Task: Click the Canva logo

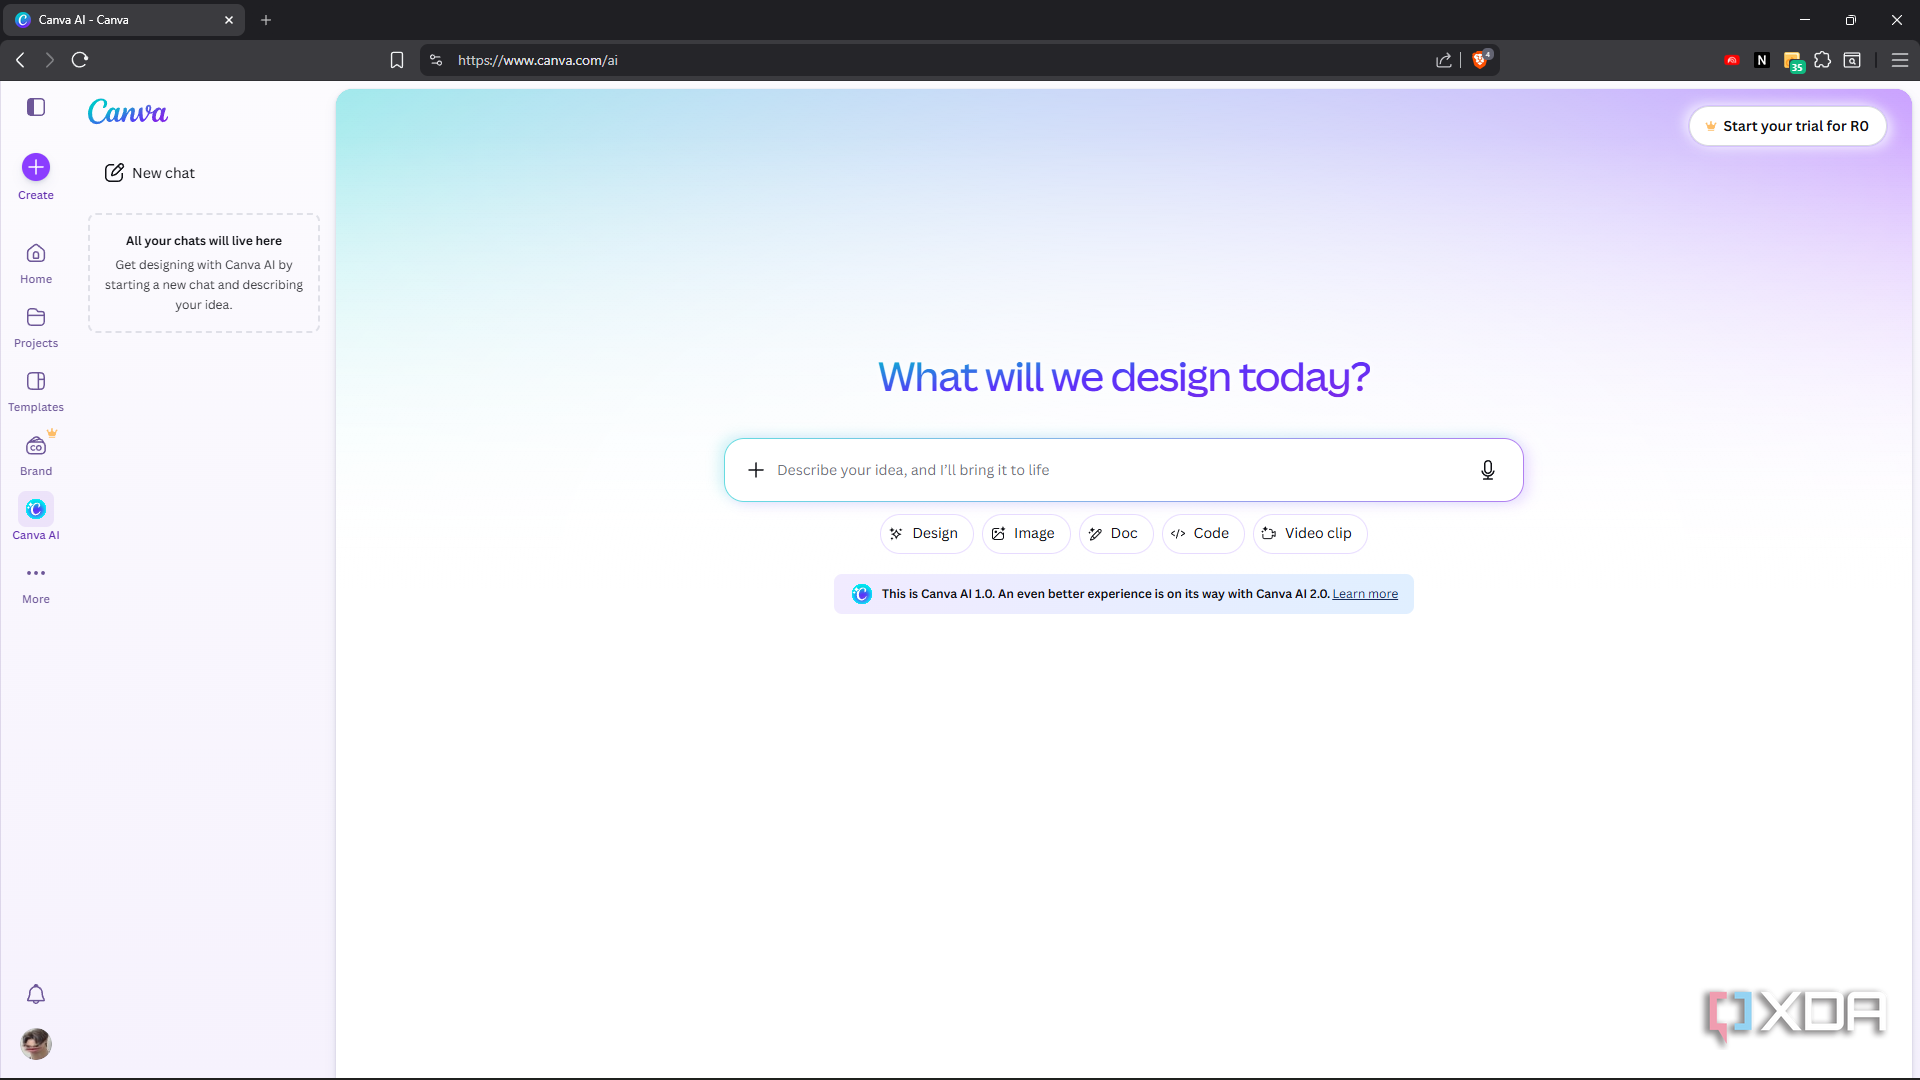Action: point(128,112)
